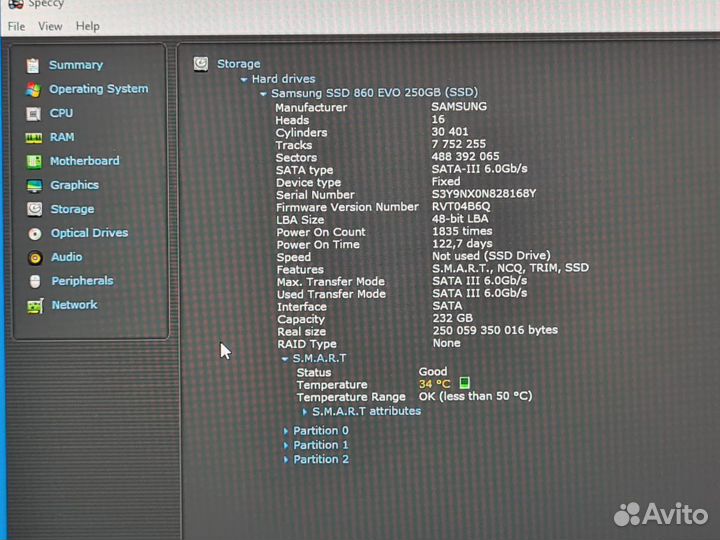Click the LBA Size value 48-bit LBA

point(460,219)
